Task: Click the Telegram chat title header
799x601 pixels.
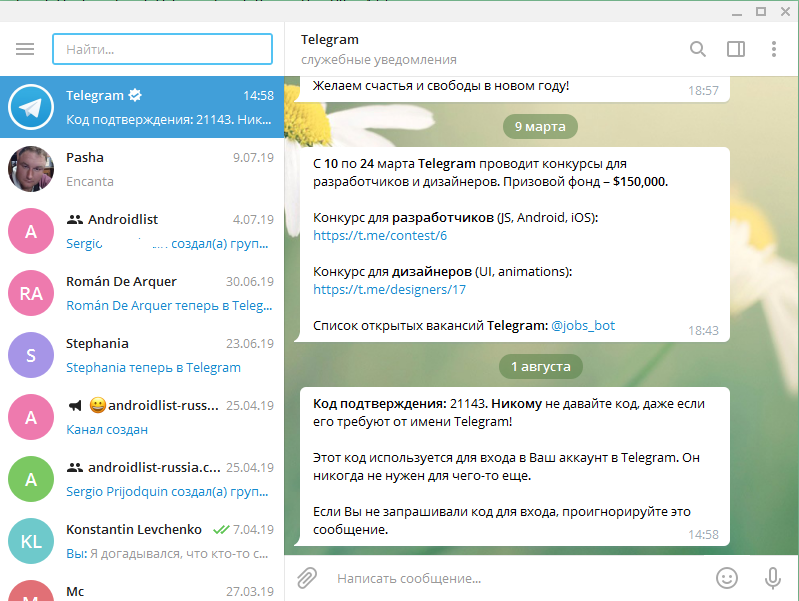Action: click(x=330, y=40)
